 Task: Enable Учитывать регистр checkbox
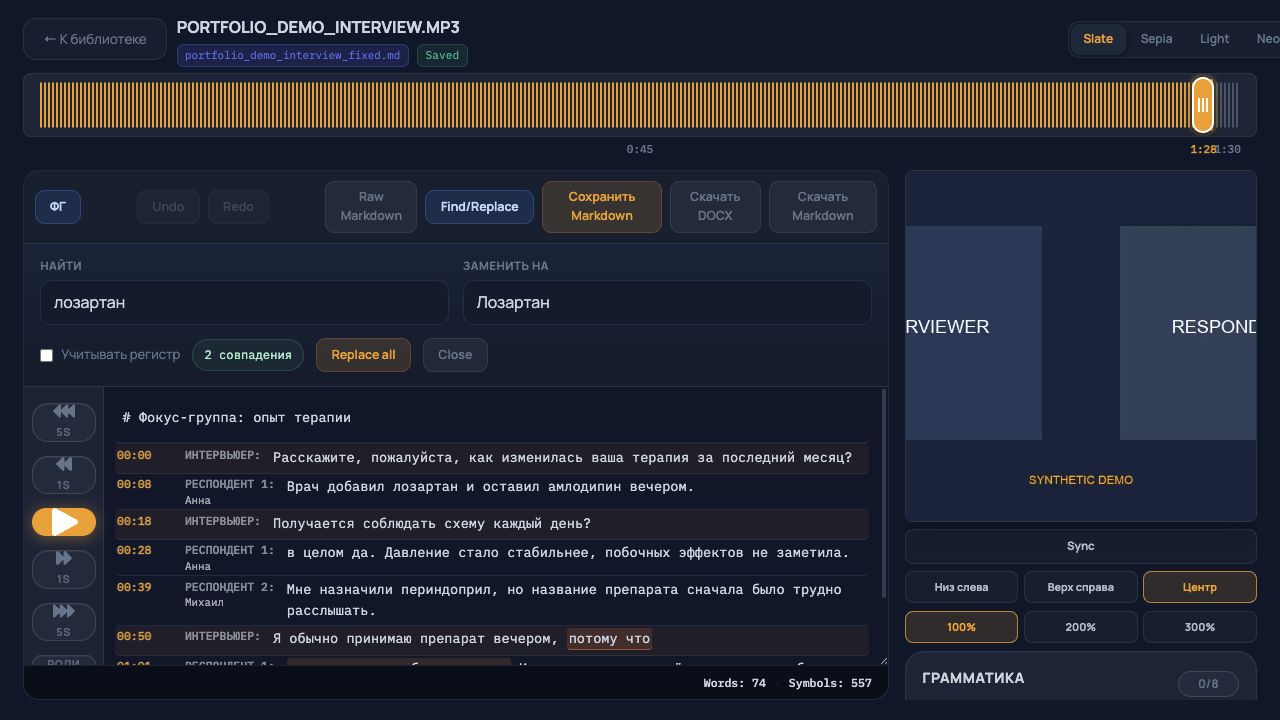point(46,355)
